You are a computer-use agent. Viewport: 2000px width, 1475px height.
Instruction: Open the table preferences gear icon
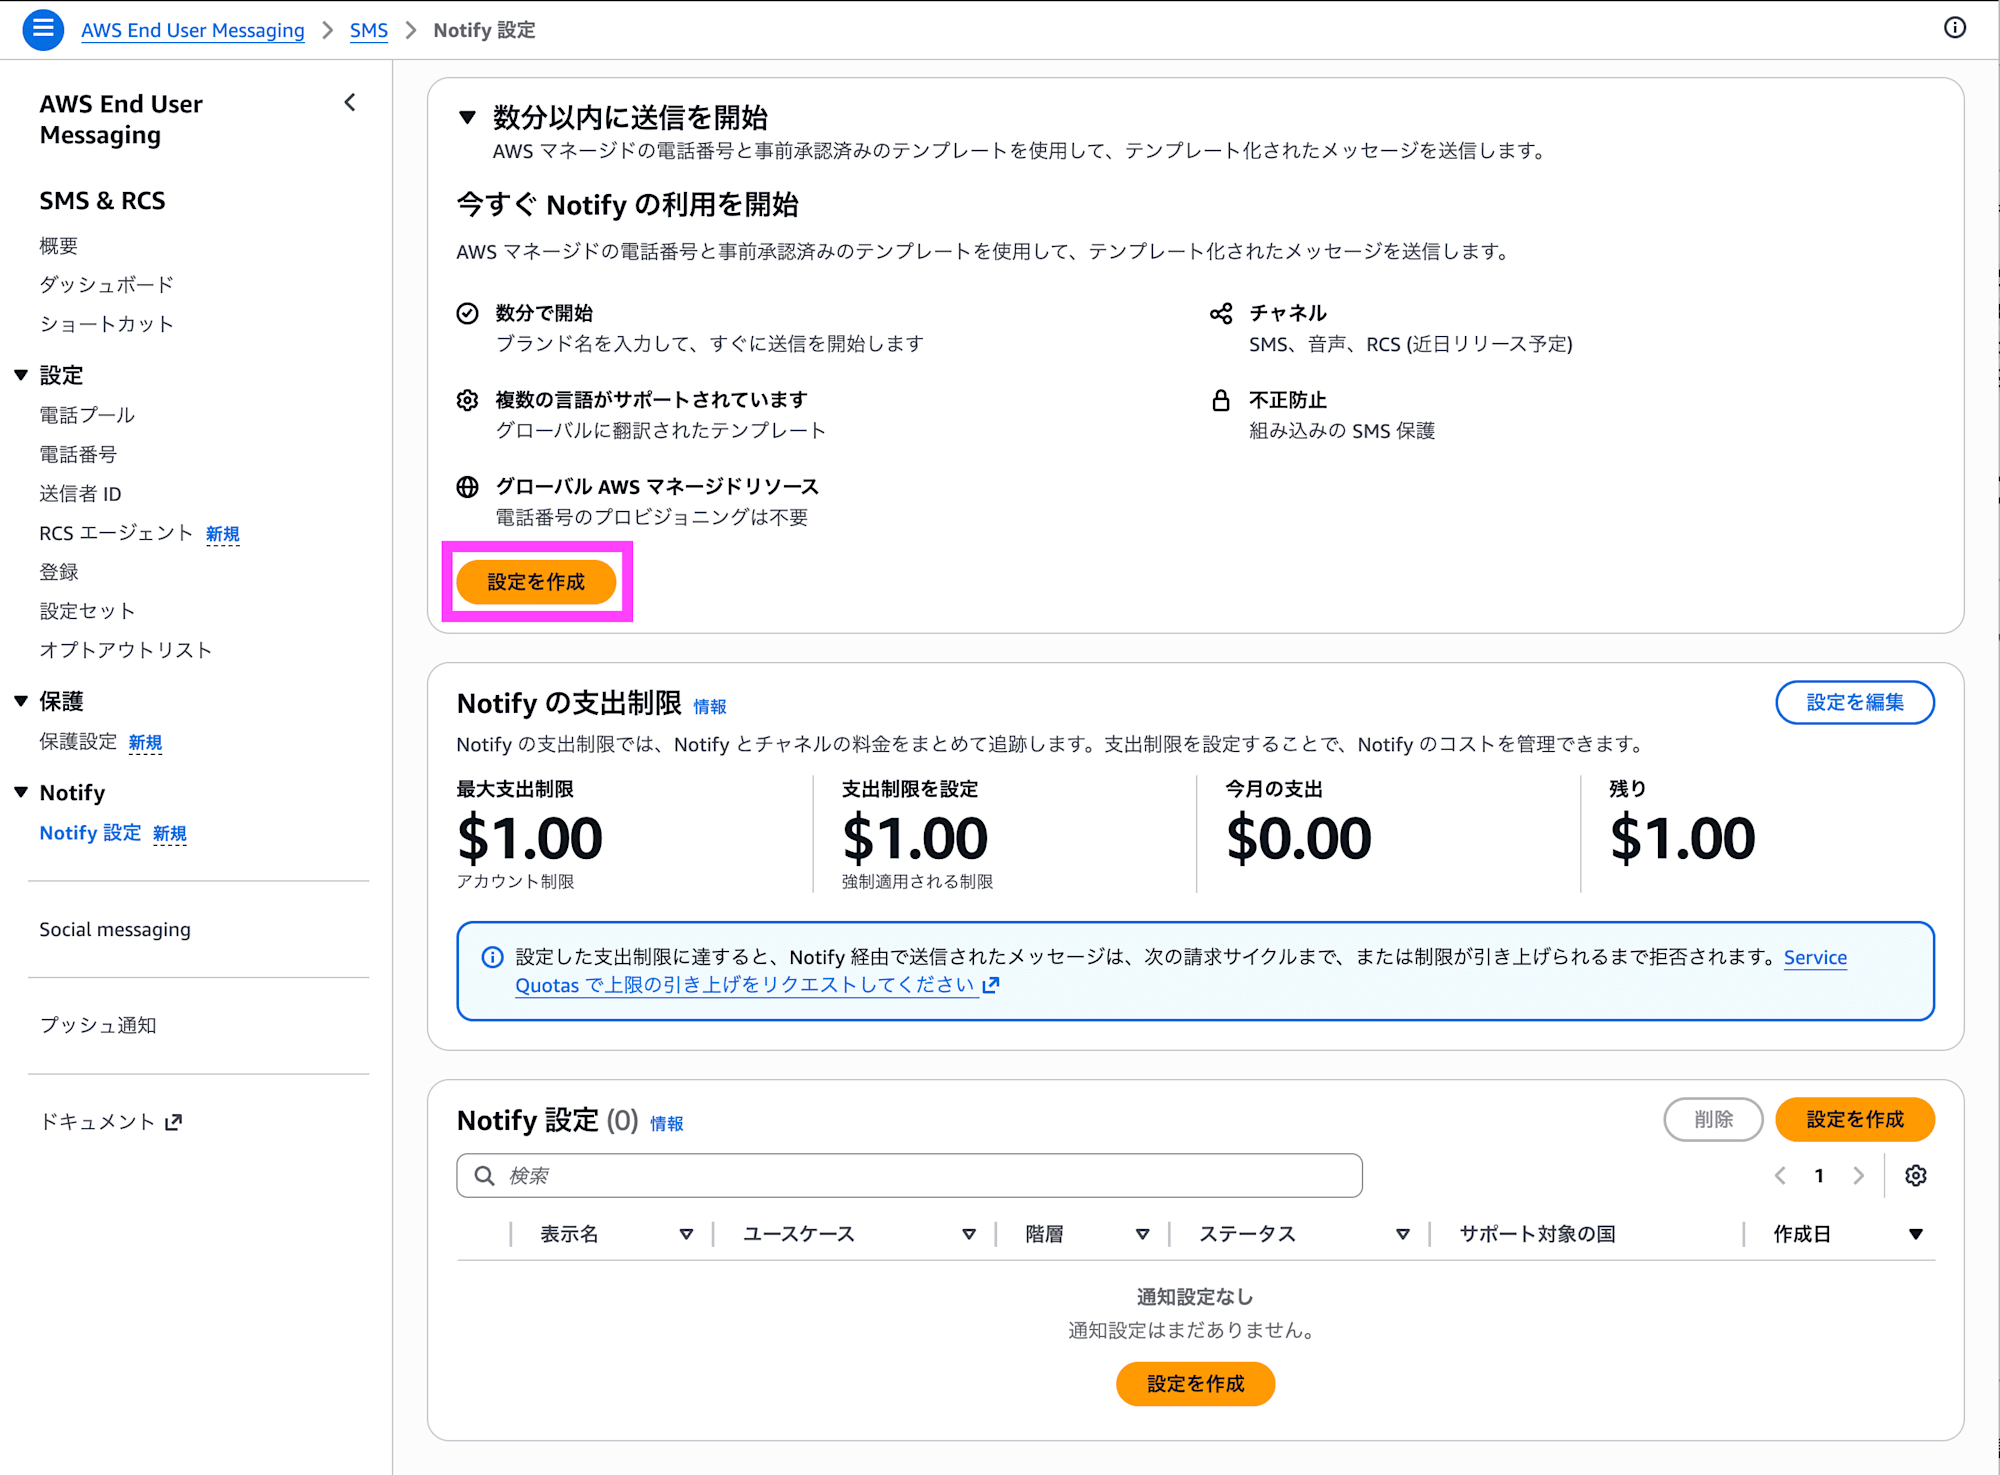(1916, 1175)
